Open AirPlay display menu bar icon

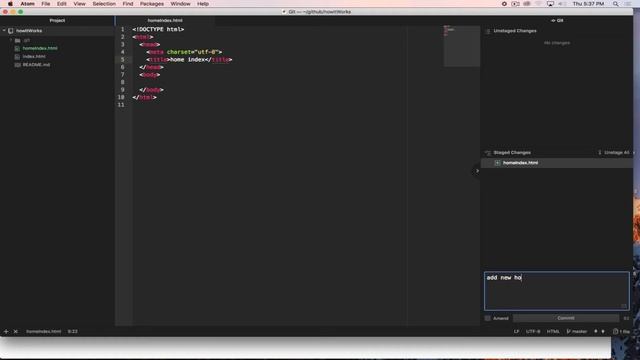tap(550, 4)
